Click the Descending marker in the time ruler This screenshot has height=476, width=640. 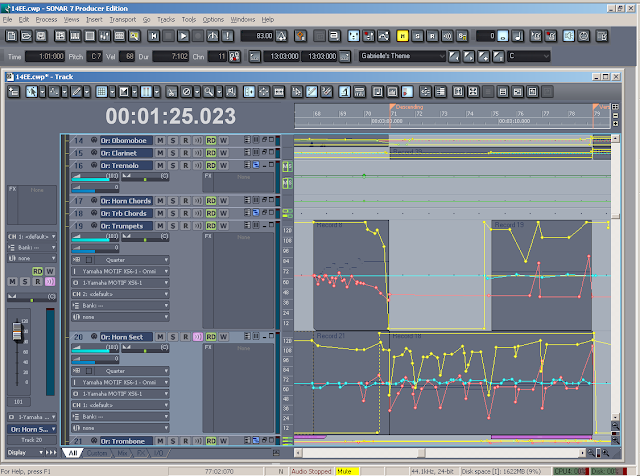(x=407, y=107)
